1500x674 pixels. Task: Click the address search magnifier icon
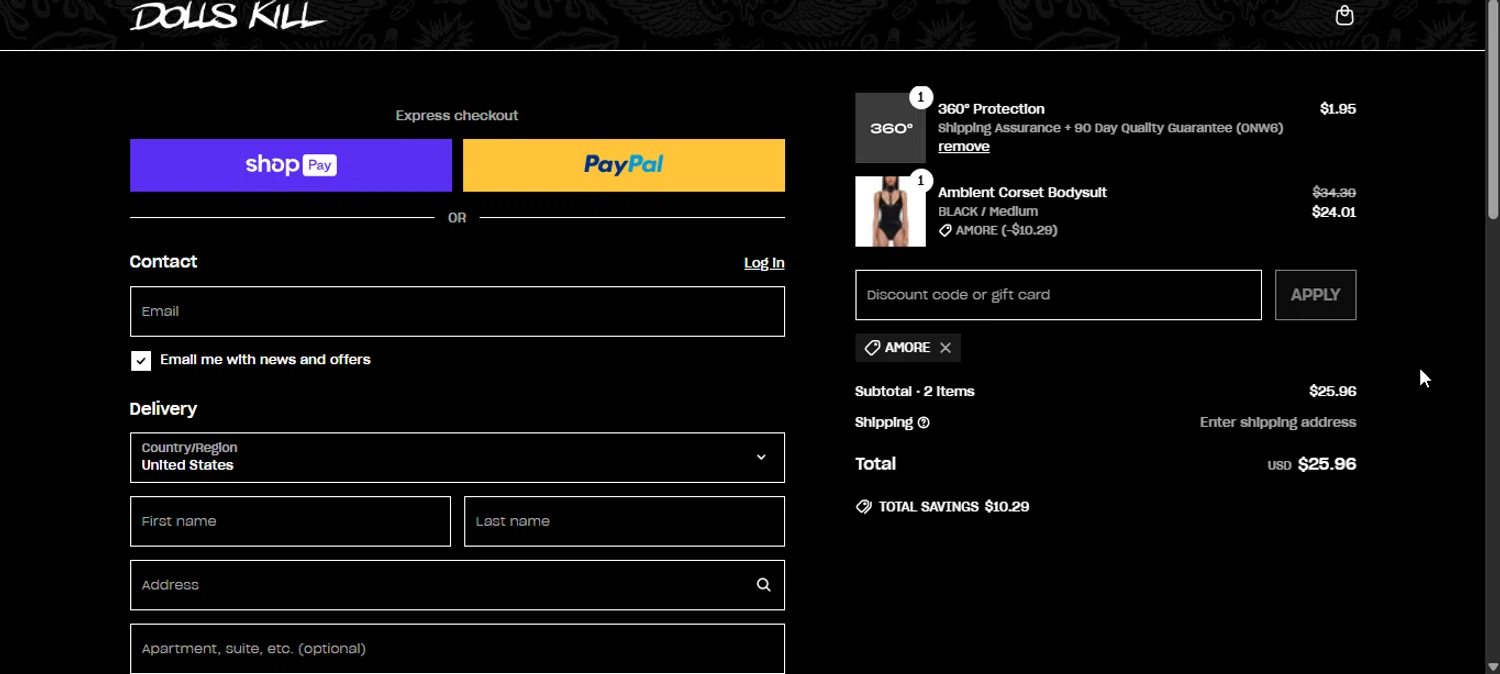pyautogui.click(x=763, y=585)
